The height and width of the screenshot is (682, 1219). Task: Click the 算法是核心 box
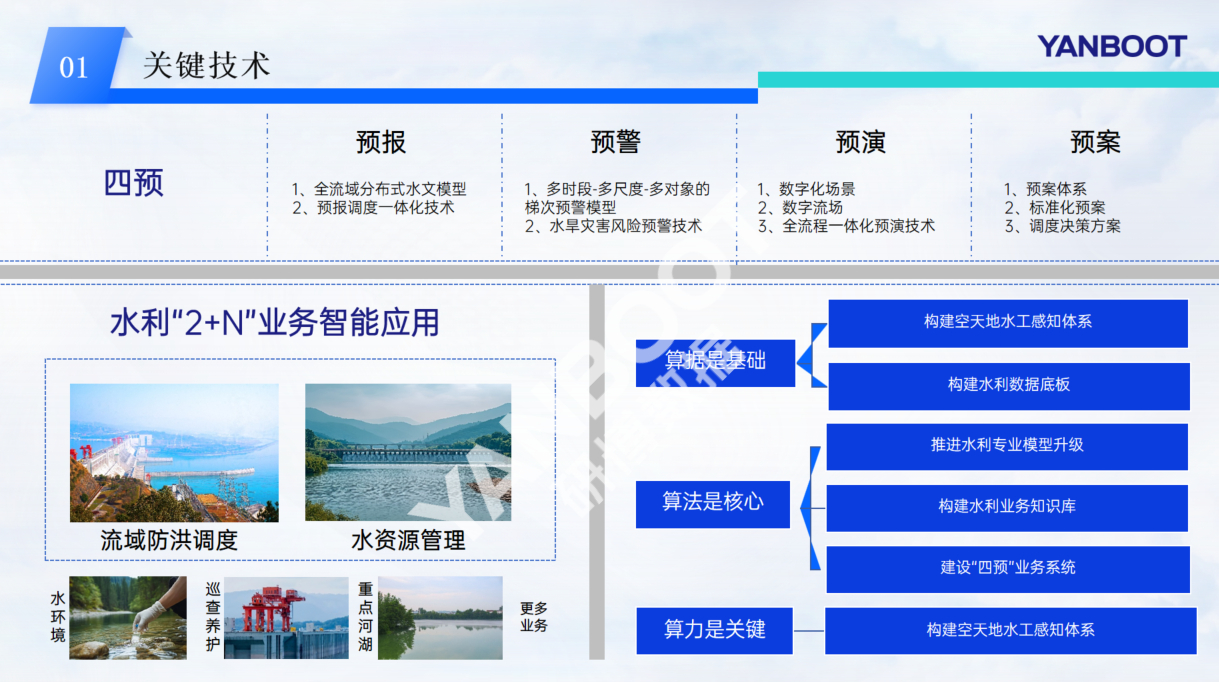(x=712, y=503)
